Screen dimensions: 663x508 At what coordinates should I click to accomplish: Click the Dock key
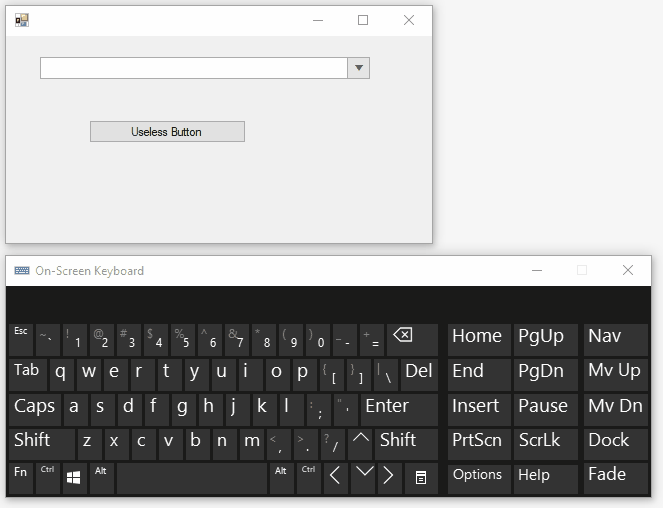click(x=616, y=444)
